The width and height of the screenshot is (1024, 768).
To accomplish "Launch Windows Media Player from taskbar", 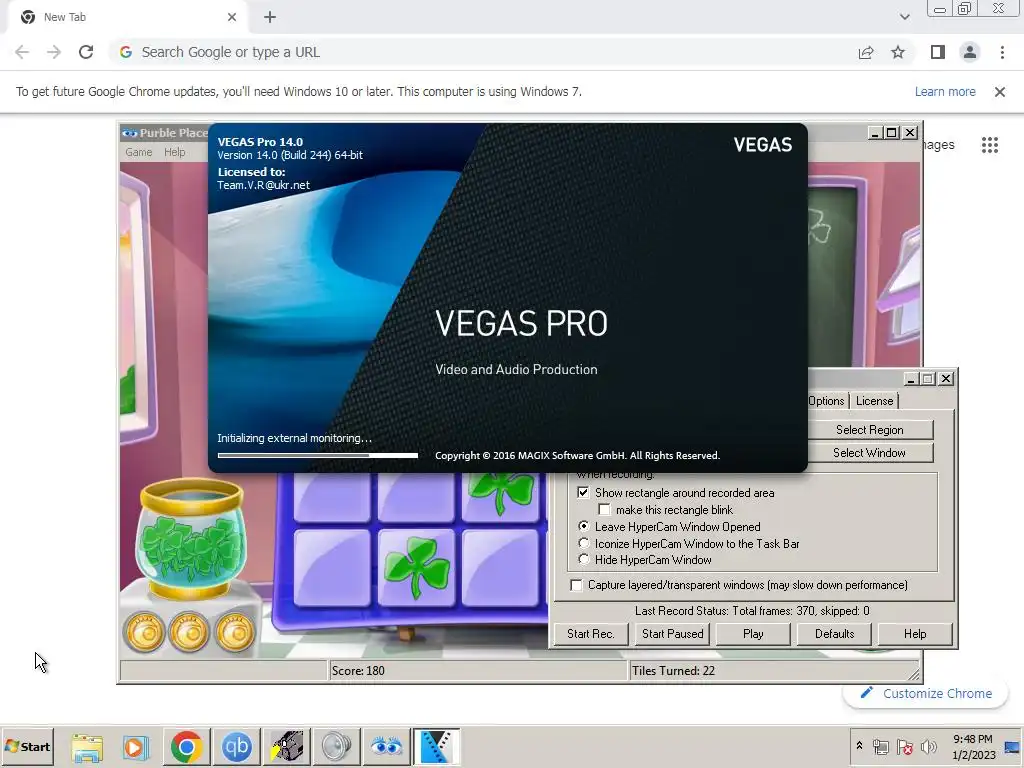I will [x=136, y=746].
